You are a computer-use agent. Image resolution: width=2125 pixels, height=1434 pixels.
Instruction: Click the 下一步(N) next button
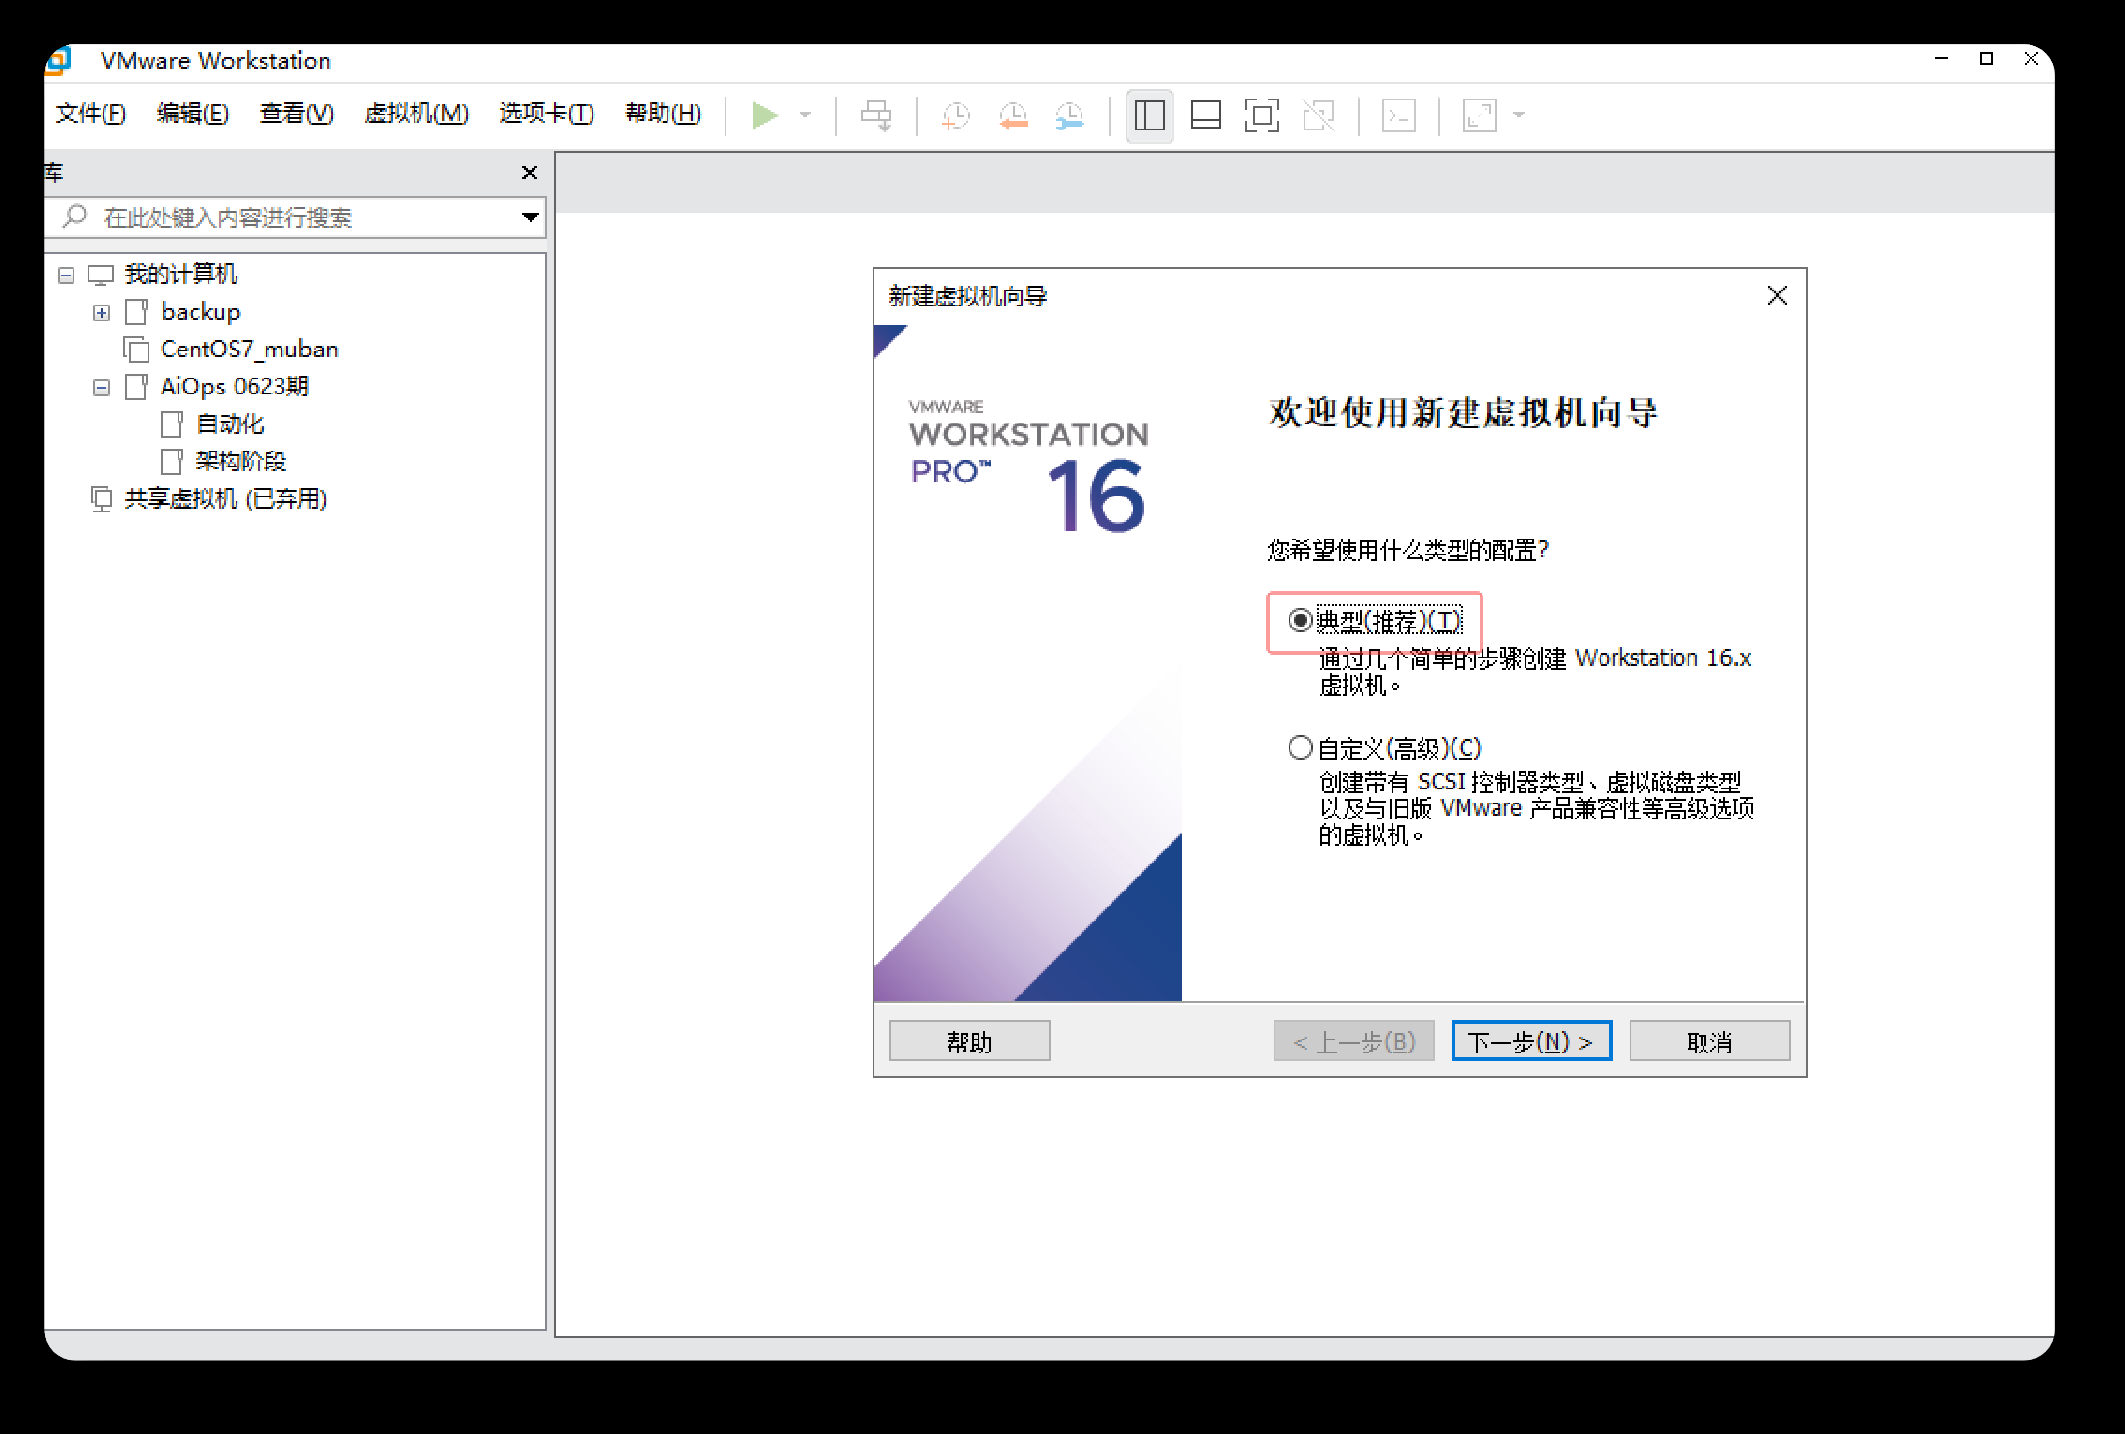pyautogui.click(x=1532, y=1041)
